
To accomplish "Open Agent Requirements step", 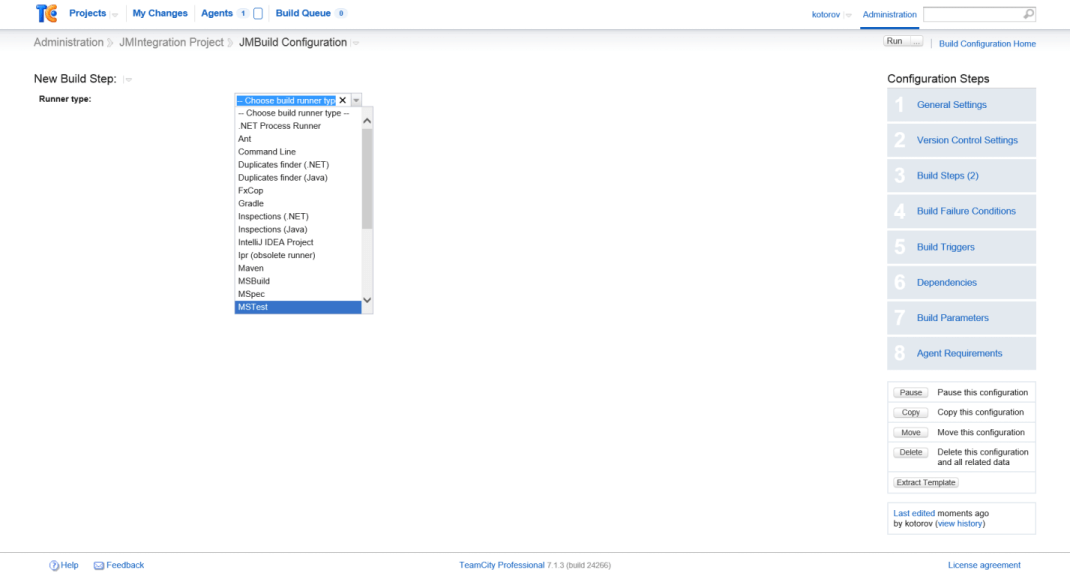I will [961, 353].
